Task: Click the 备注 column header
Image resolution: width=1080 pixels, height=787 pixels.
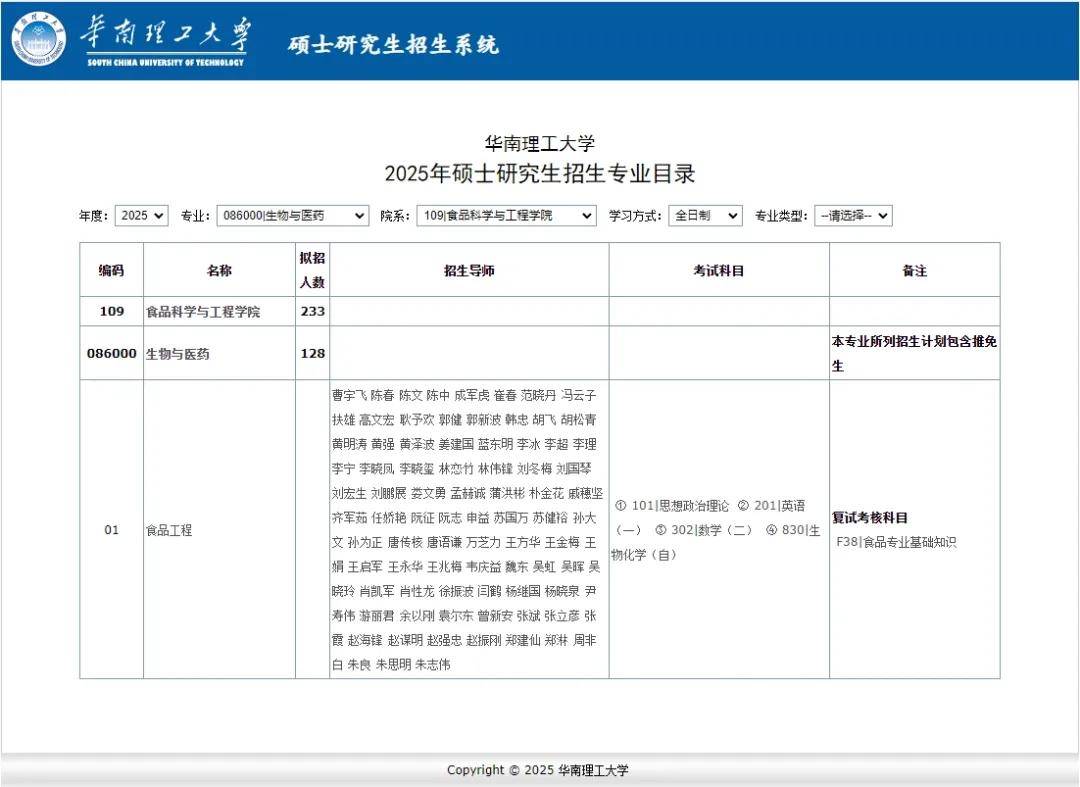Action: click(x=915, y=270)
